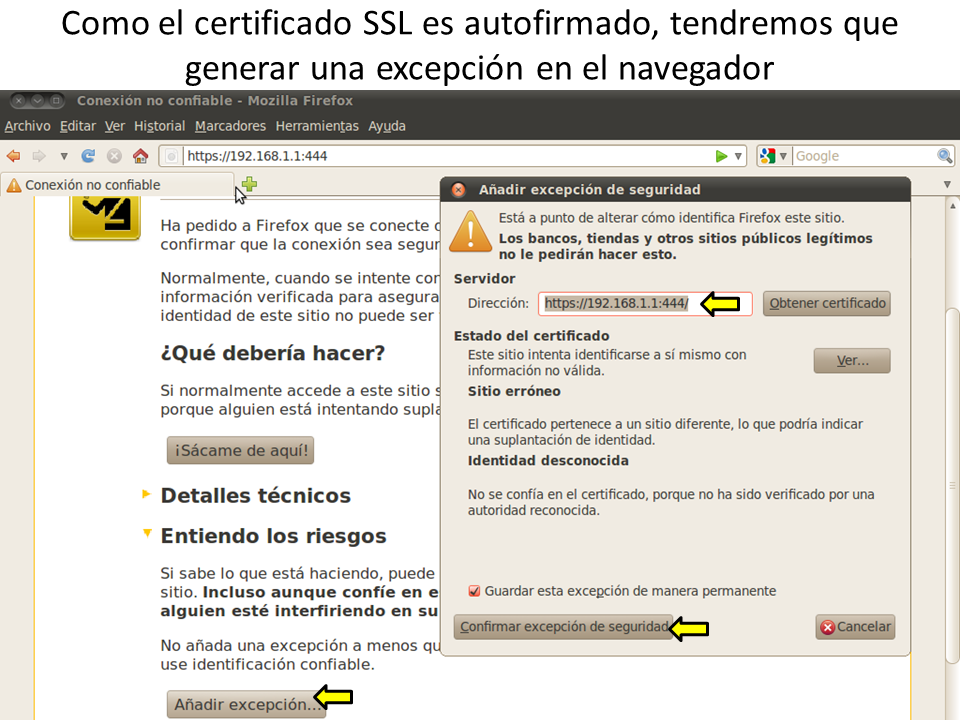
Task: Reload the page with the refresh icon
Action: click(89, 156)
